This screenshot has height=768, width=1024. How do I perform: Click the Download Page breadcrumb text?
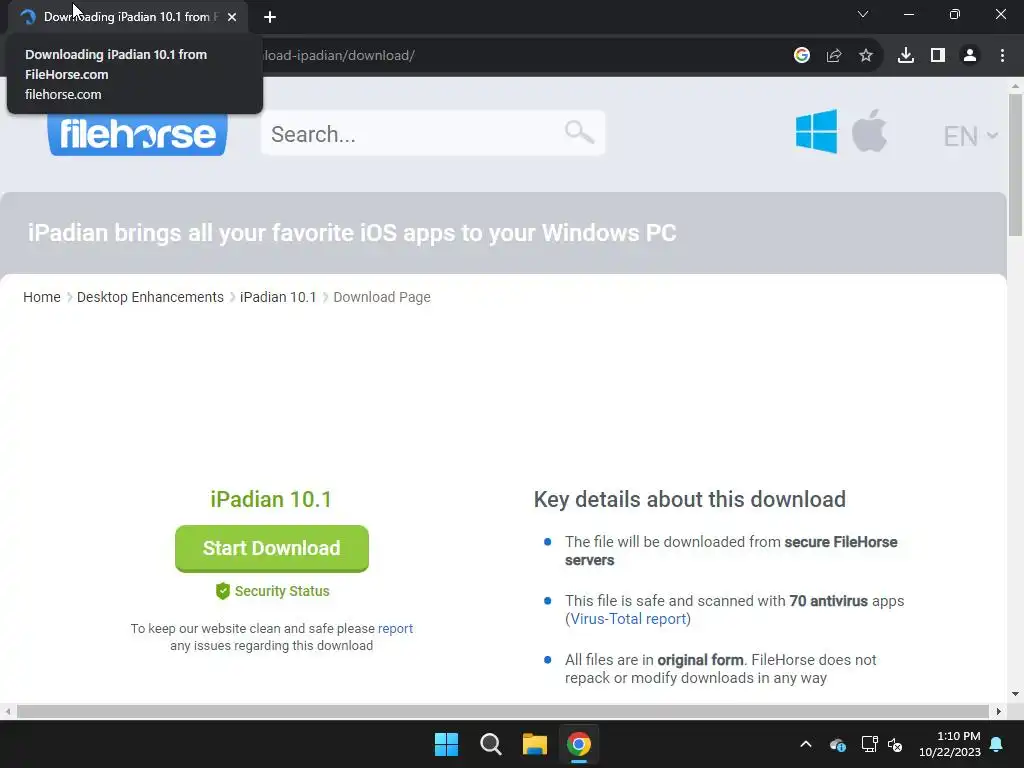click(x=382, y=297)
